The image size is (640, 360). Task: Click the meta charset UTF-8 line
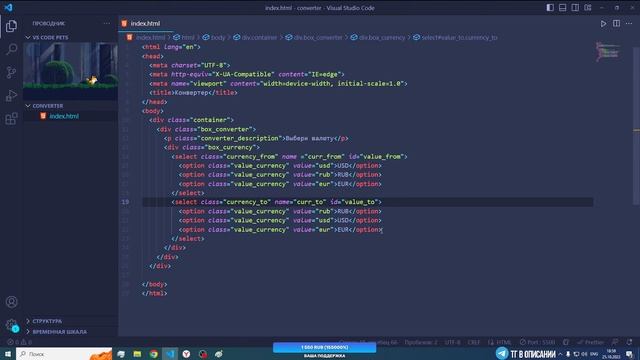click(190, 65)
